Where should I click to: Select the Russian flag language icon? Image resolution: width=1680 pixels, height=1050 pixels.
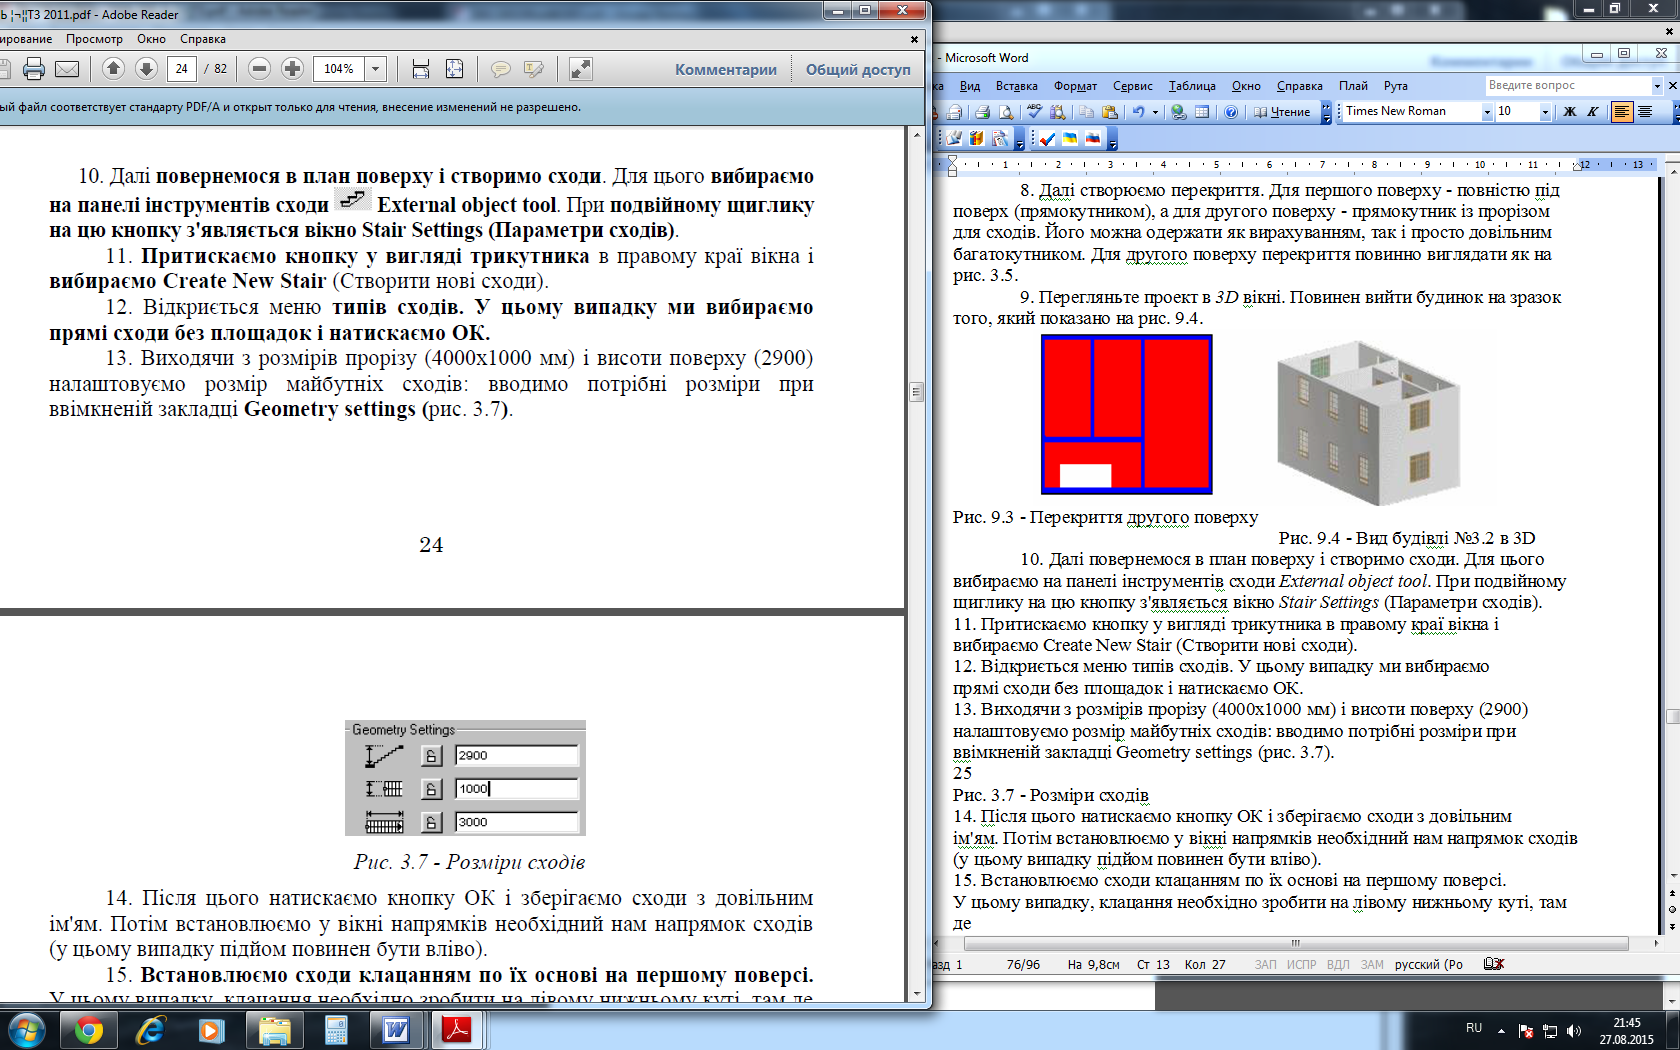click(x=1093, y=138)
